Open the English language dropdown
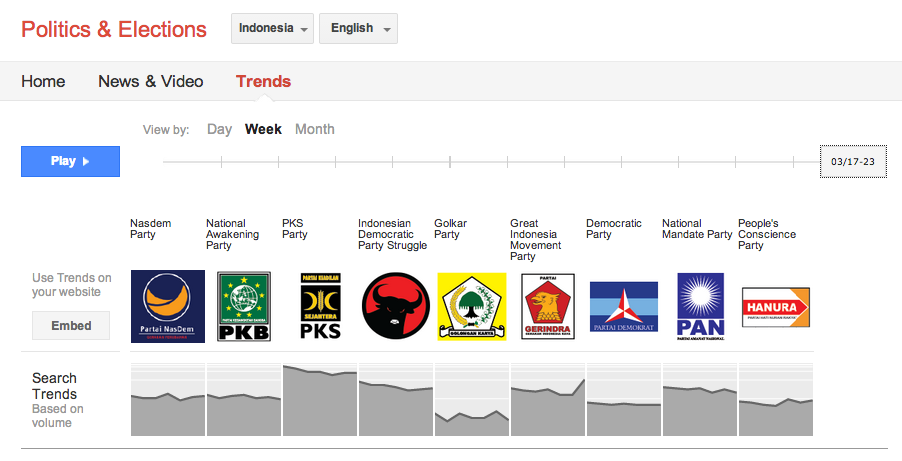This screenshot has height=461, width=902. click(358, 28)
